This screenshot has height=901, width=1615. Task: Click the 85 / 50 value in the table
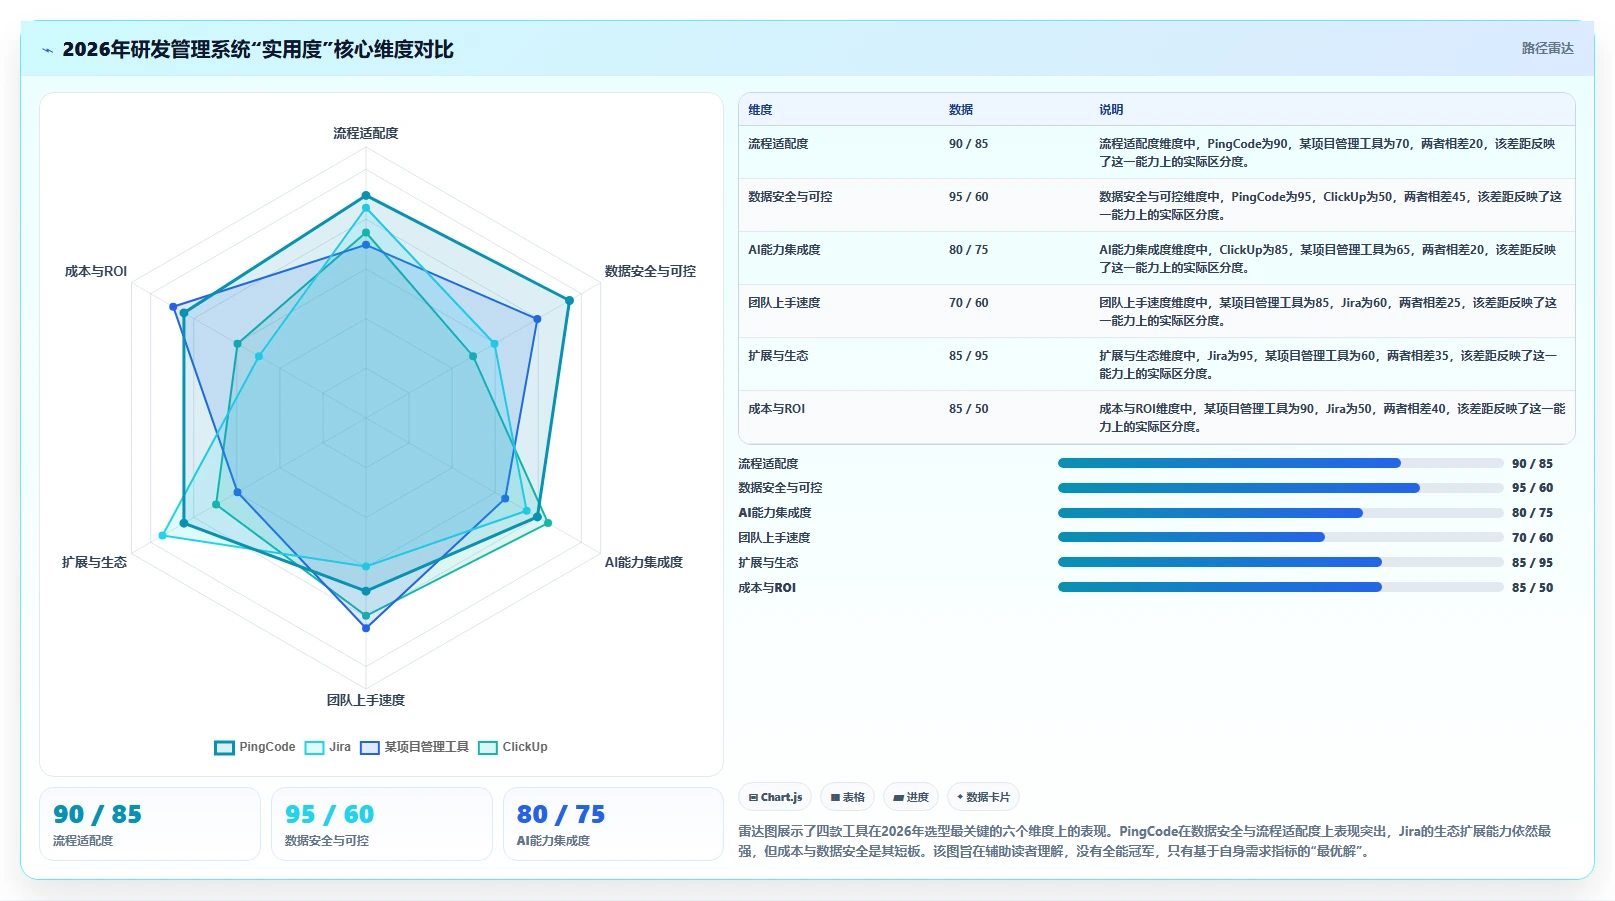click(x=968, y=409)
